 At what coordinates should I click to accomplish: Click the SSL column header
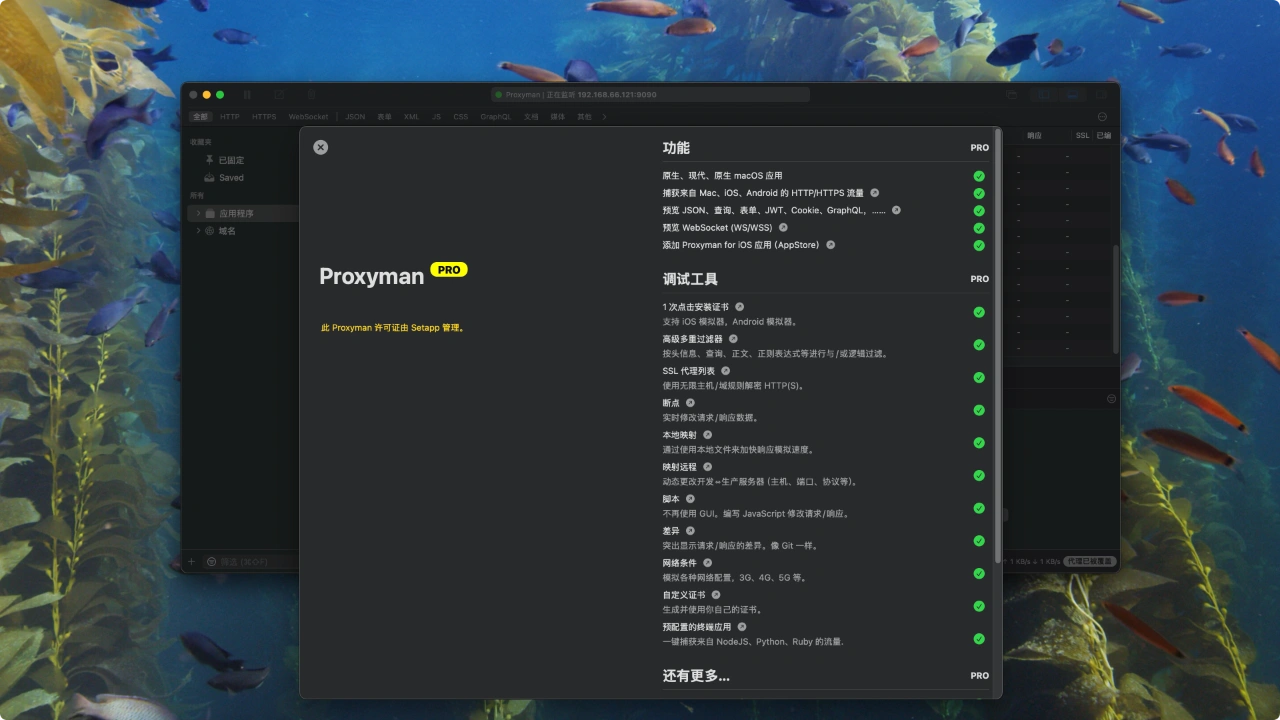pos(1083,135)
